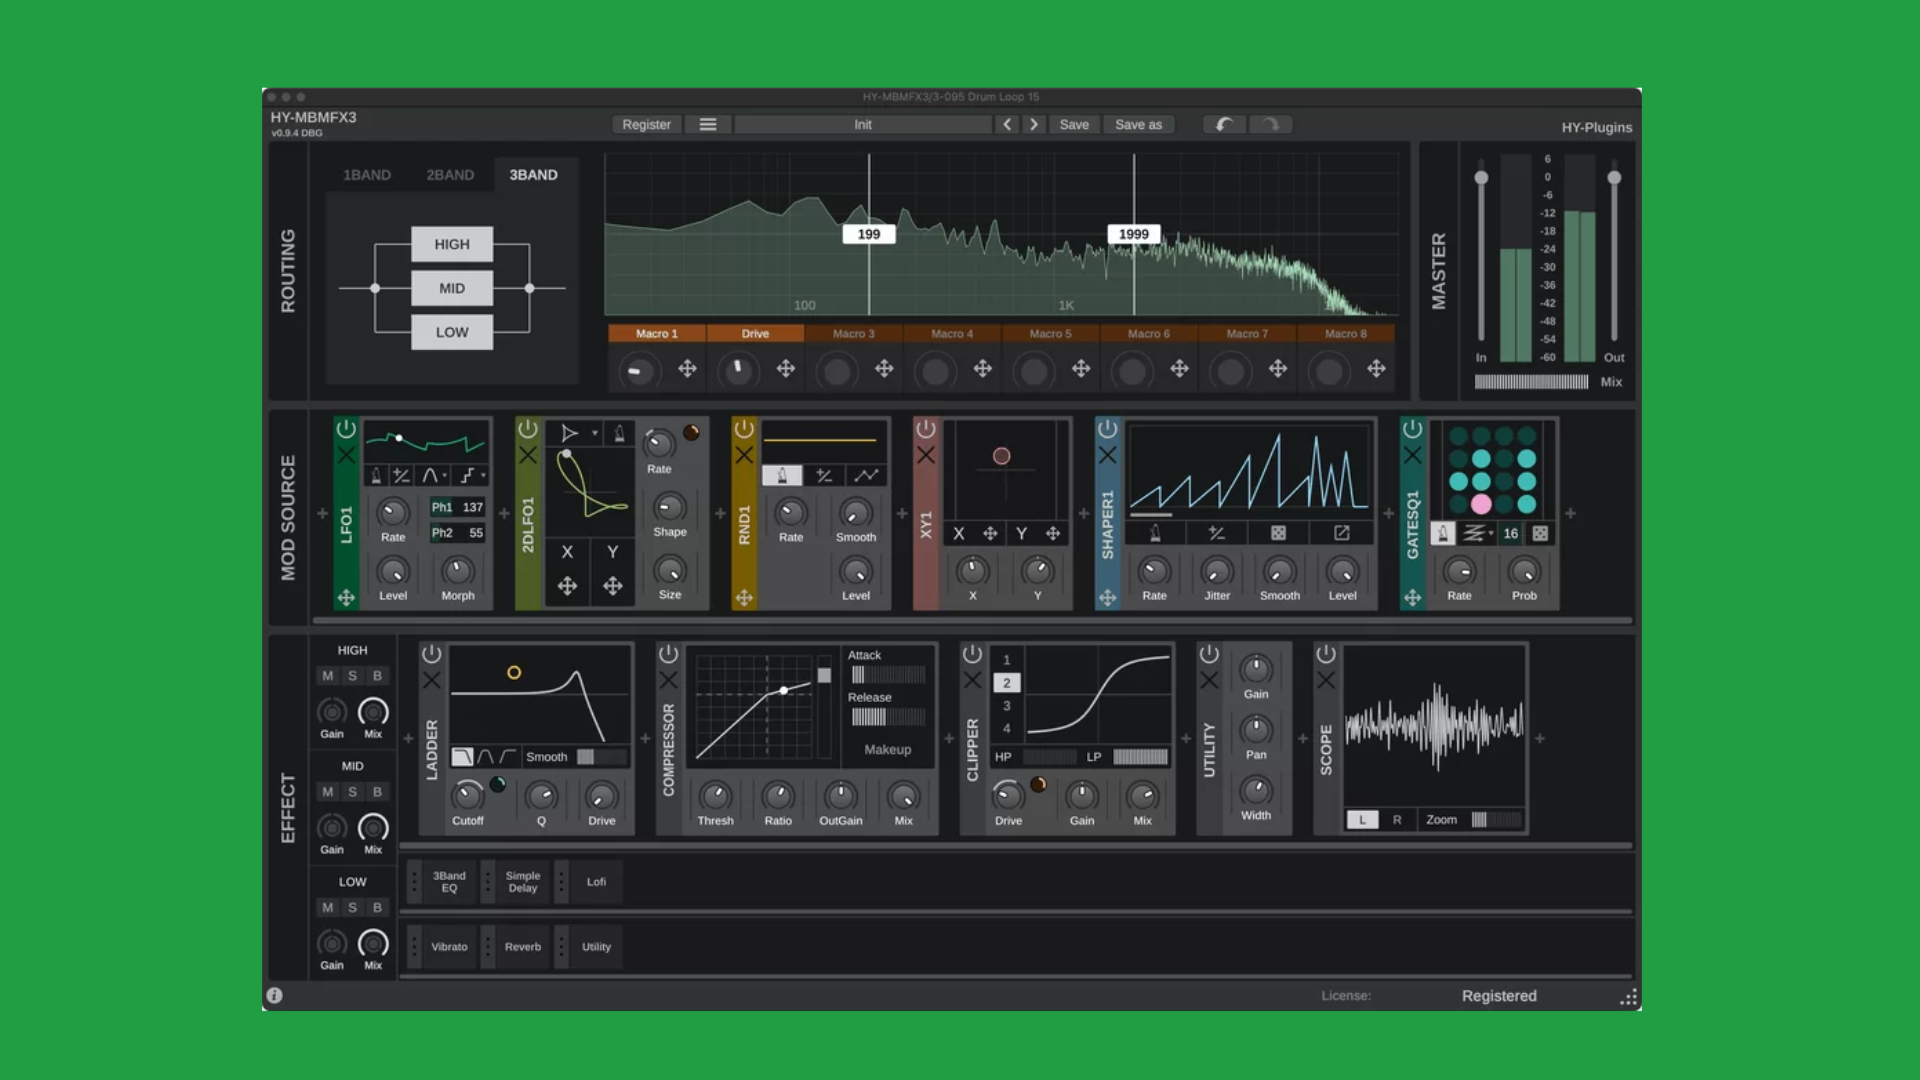The width and height of the screenshot is (1920, 1080).
Task: Switch routing to 2BAND tab
Action: 450,175
